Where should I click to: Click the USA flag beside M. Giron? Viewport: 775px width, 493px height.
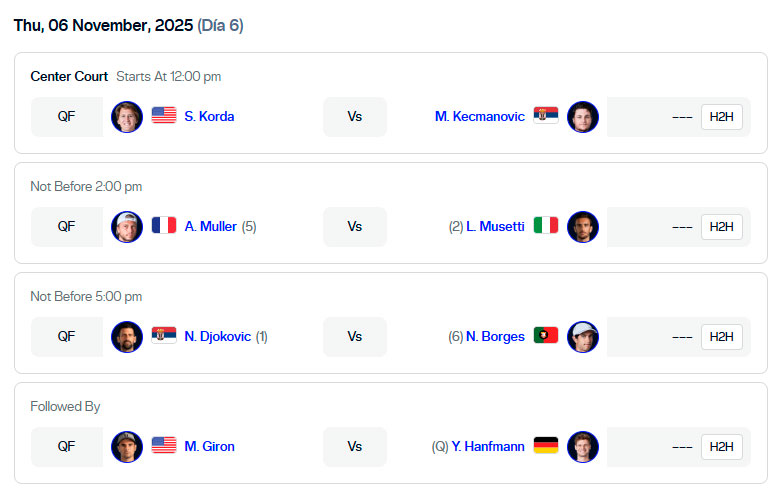164,447
